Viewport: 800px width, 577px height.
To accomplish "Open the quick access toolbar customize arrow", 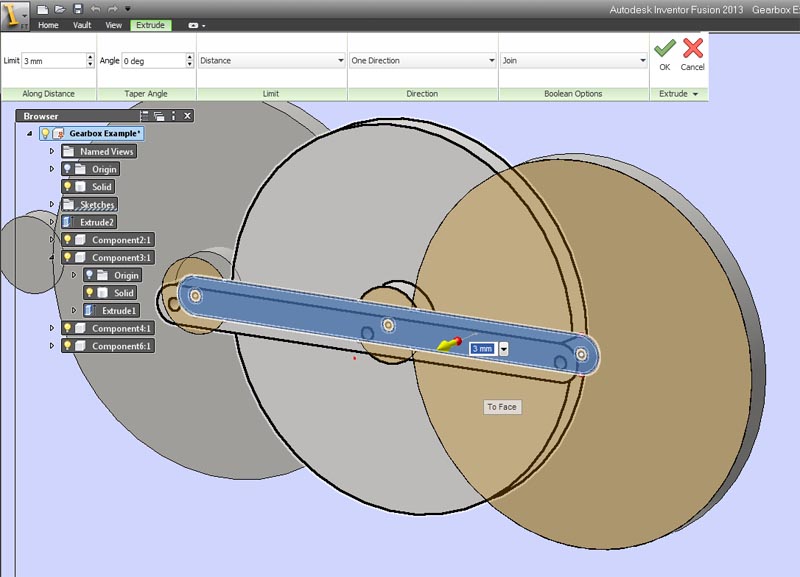I will (128, 9).
